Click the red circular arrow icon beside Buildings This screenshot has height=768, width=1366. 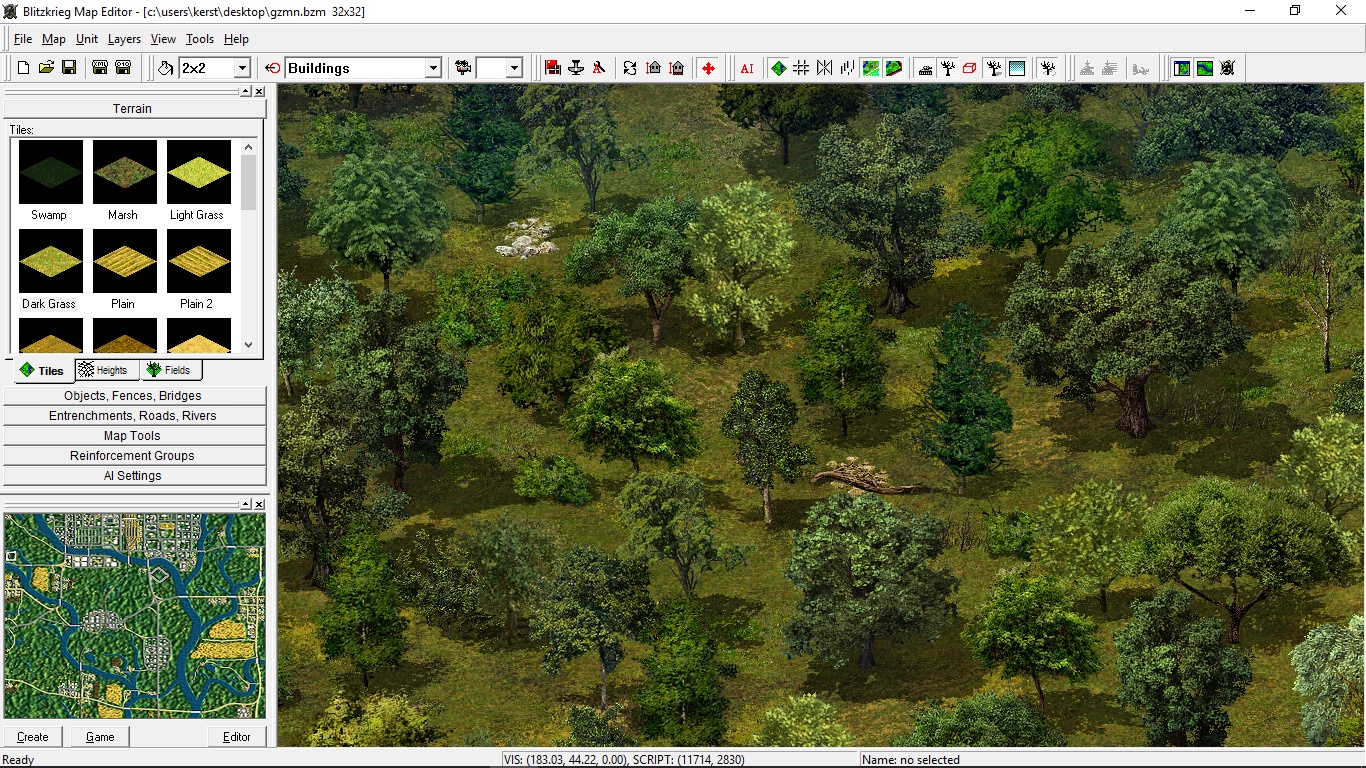pos(273,68)
